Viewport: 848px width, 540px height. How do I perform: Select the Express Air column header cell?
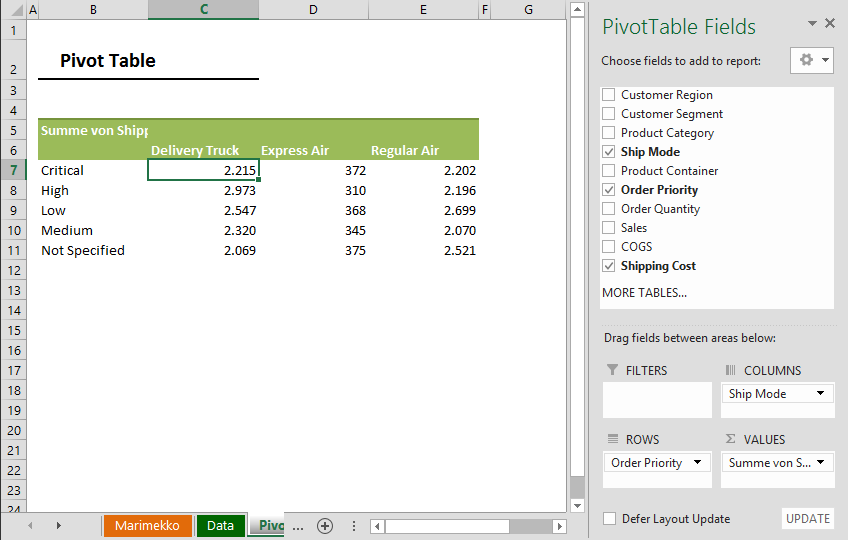313,150
